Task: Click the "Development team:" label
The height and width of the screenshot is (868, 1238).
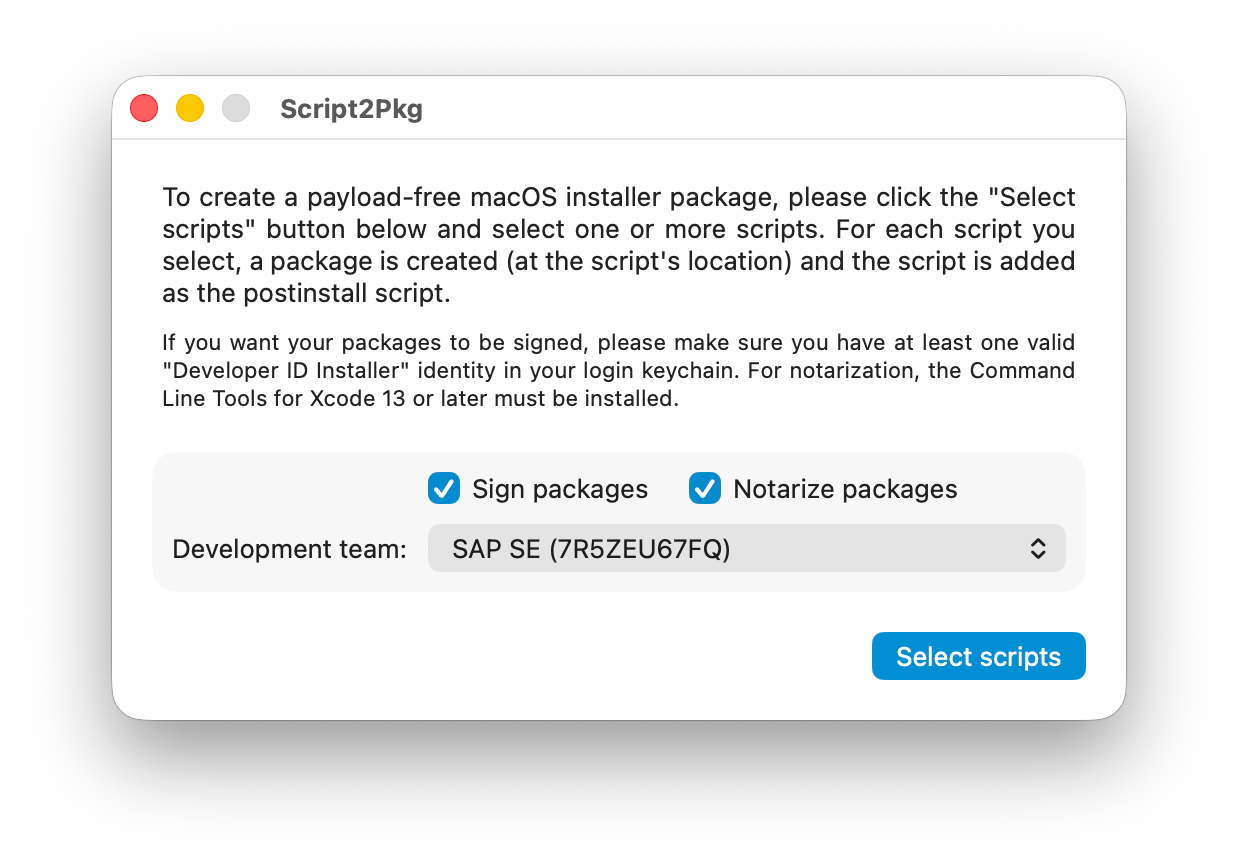Action: pyautogui.click(x=289, y=549)
